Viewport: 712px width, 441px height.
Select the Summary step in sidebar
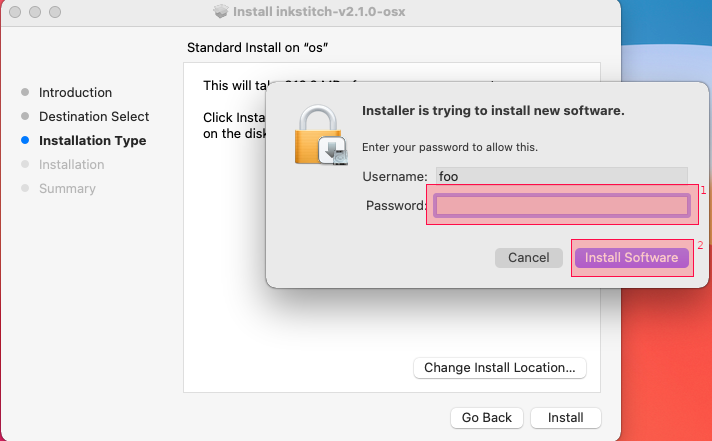pos(67,188)
